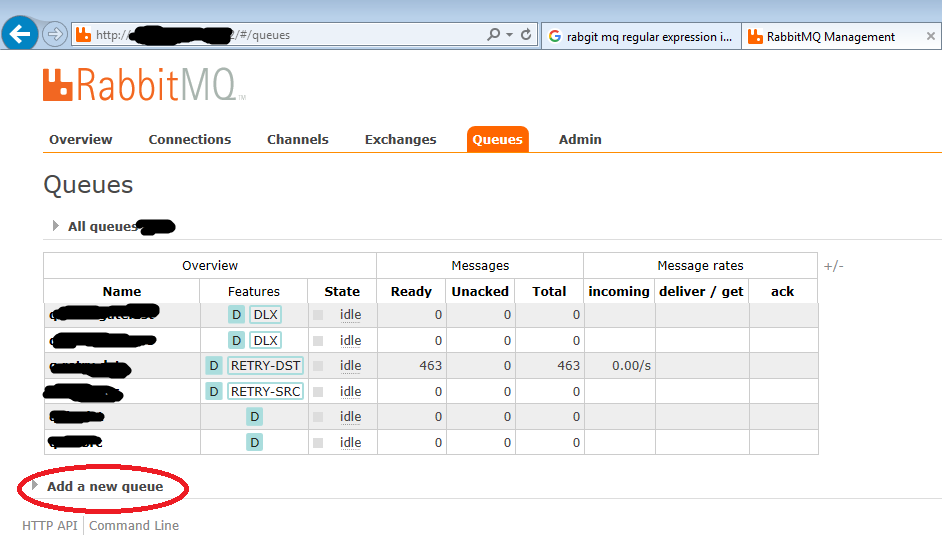
Task: Click the D badge in fifth queue row
Action: 254,417
